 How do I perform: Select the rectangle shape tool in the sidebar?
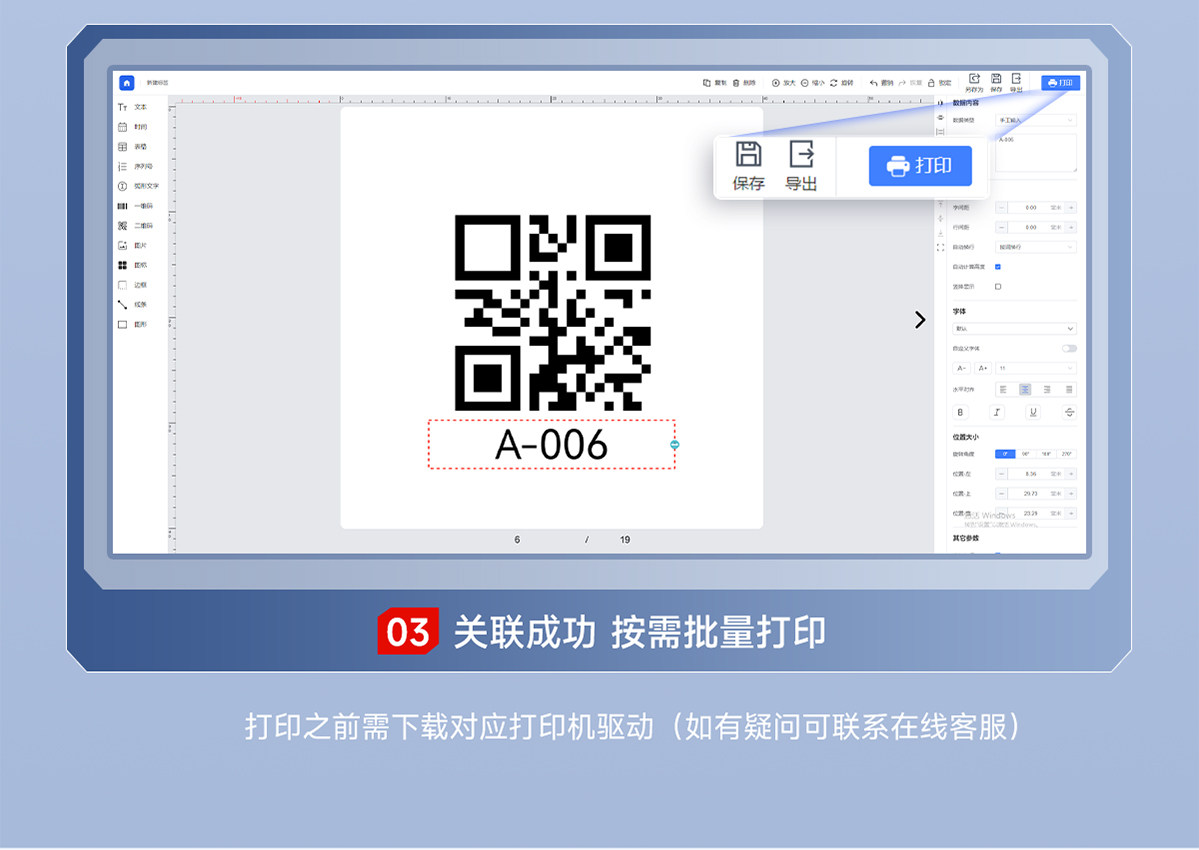tap(122, 324)
